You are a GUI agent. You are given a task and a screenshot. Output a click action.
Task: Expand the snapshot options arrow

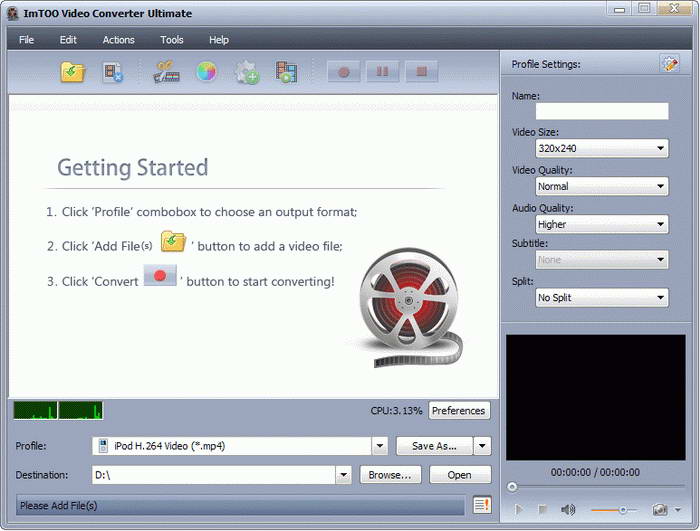pyautogui.click(x=678, y=510)
